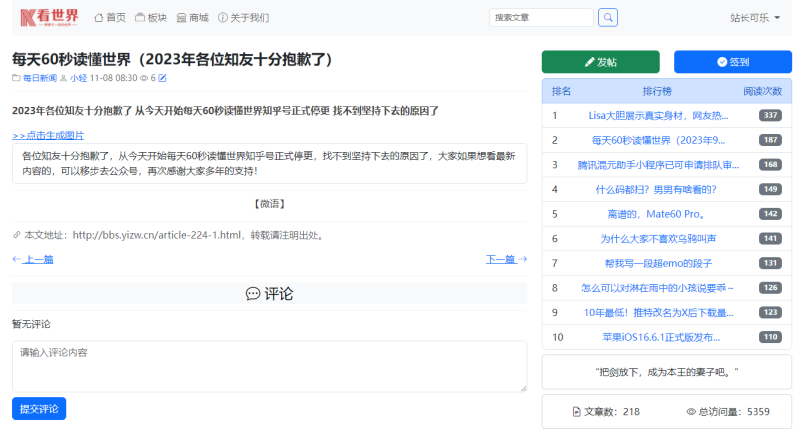
Task: Click the green 发帖 post button
Action: (x=600, y=62)
